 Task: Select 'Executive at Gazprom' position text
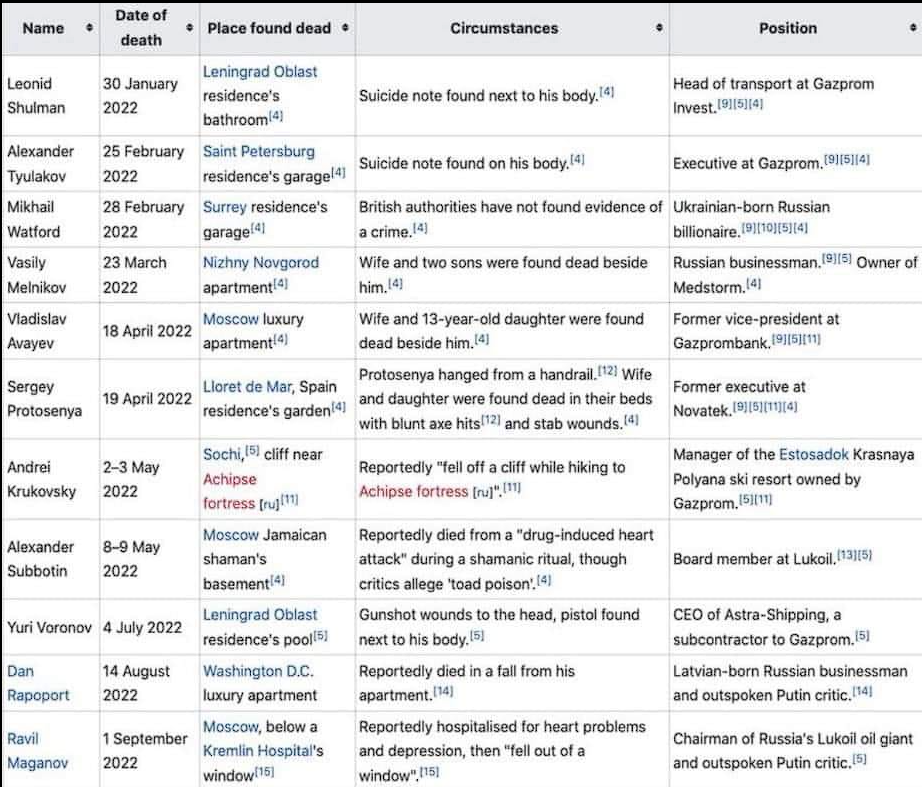tap(747, 164)
